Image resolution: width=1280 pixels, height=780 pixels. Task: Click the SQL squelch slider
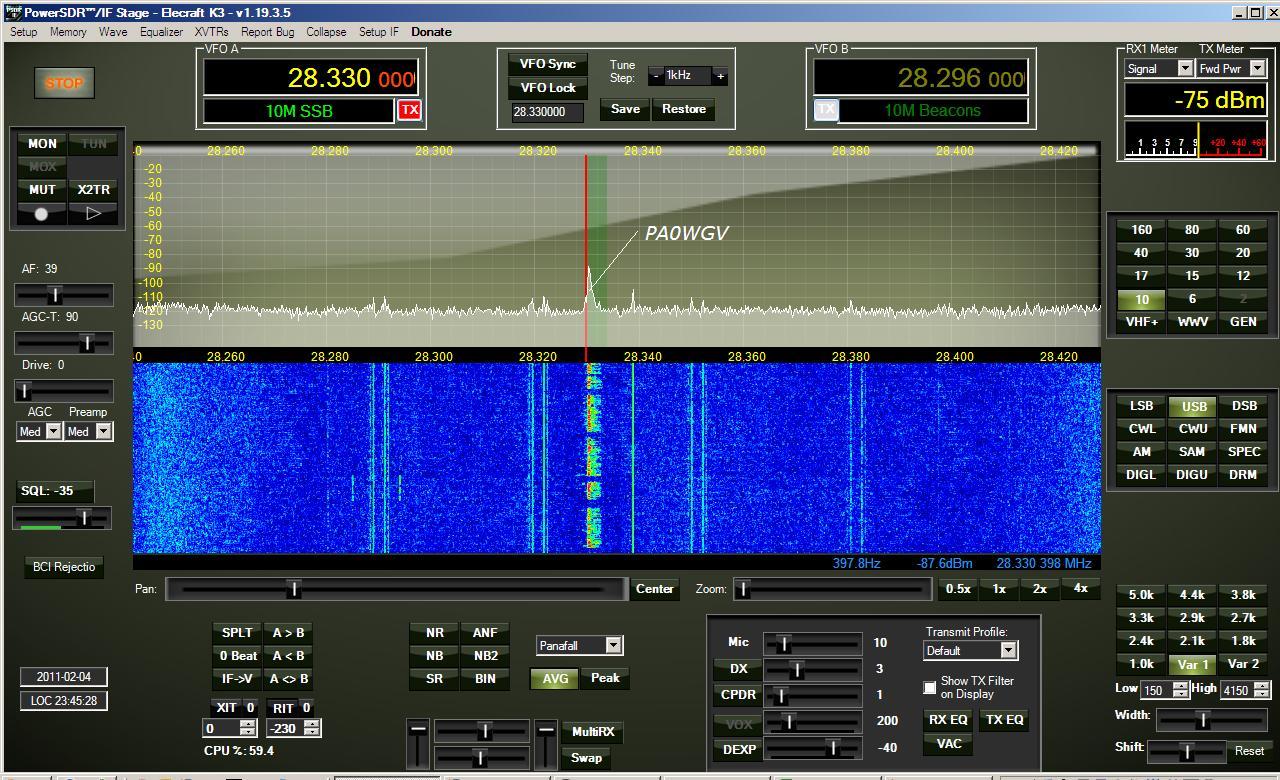click(x=63, y=517)
